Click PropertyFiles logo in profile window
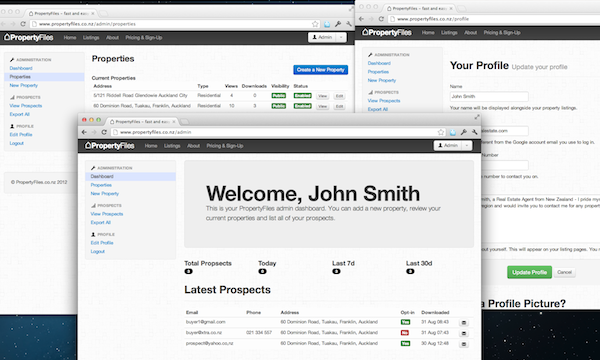The image size is (600, 360). [386, 33]
